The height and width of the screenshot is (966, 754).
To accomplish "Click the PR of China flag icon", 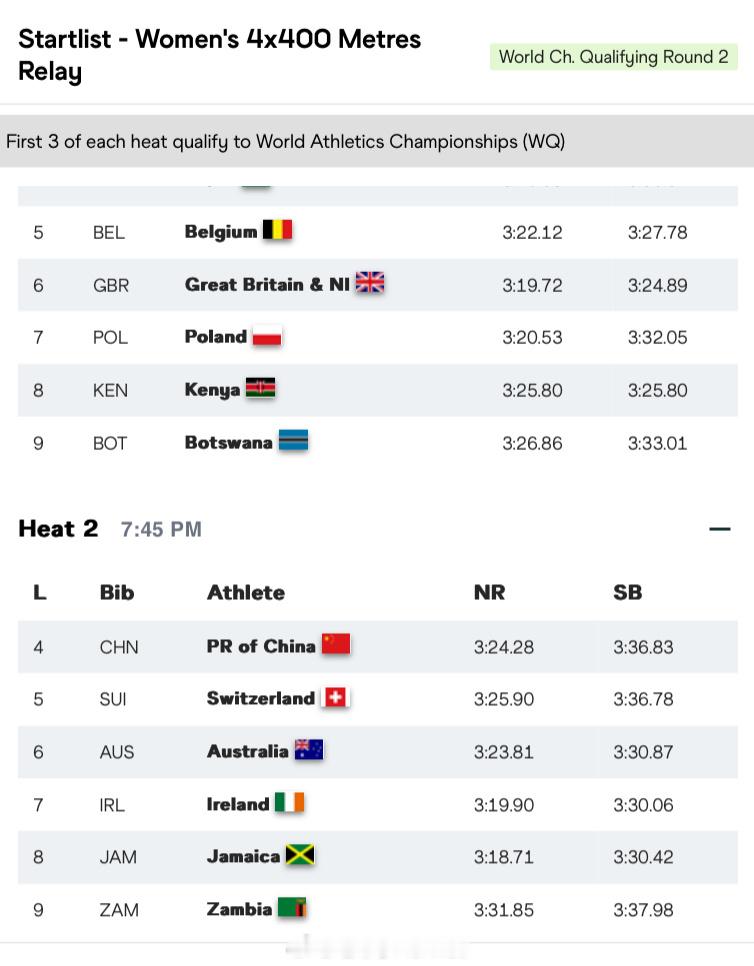I will [336, 644].
